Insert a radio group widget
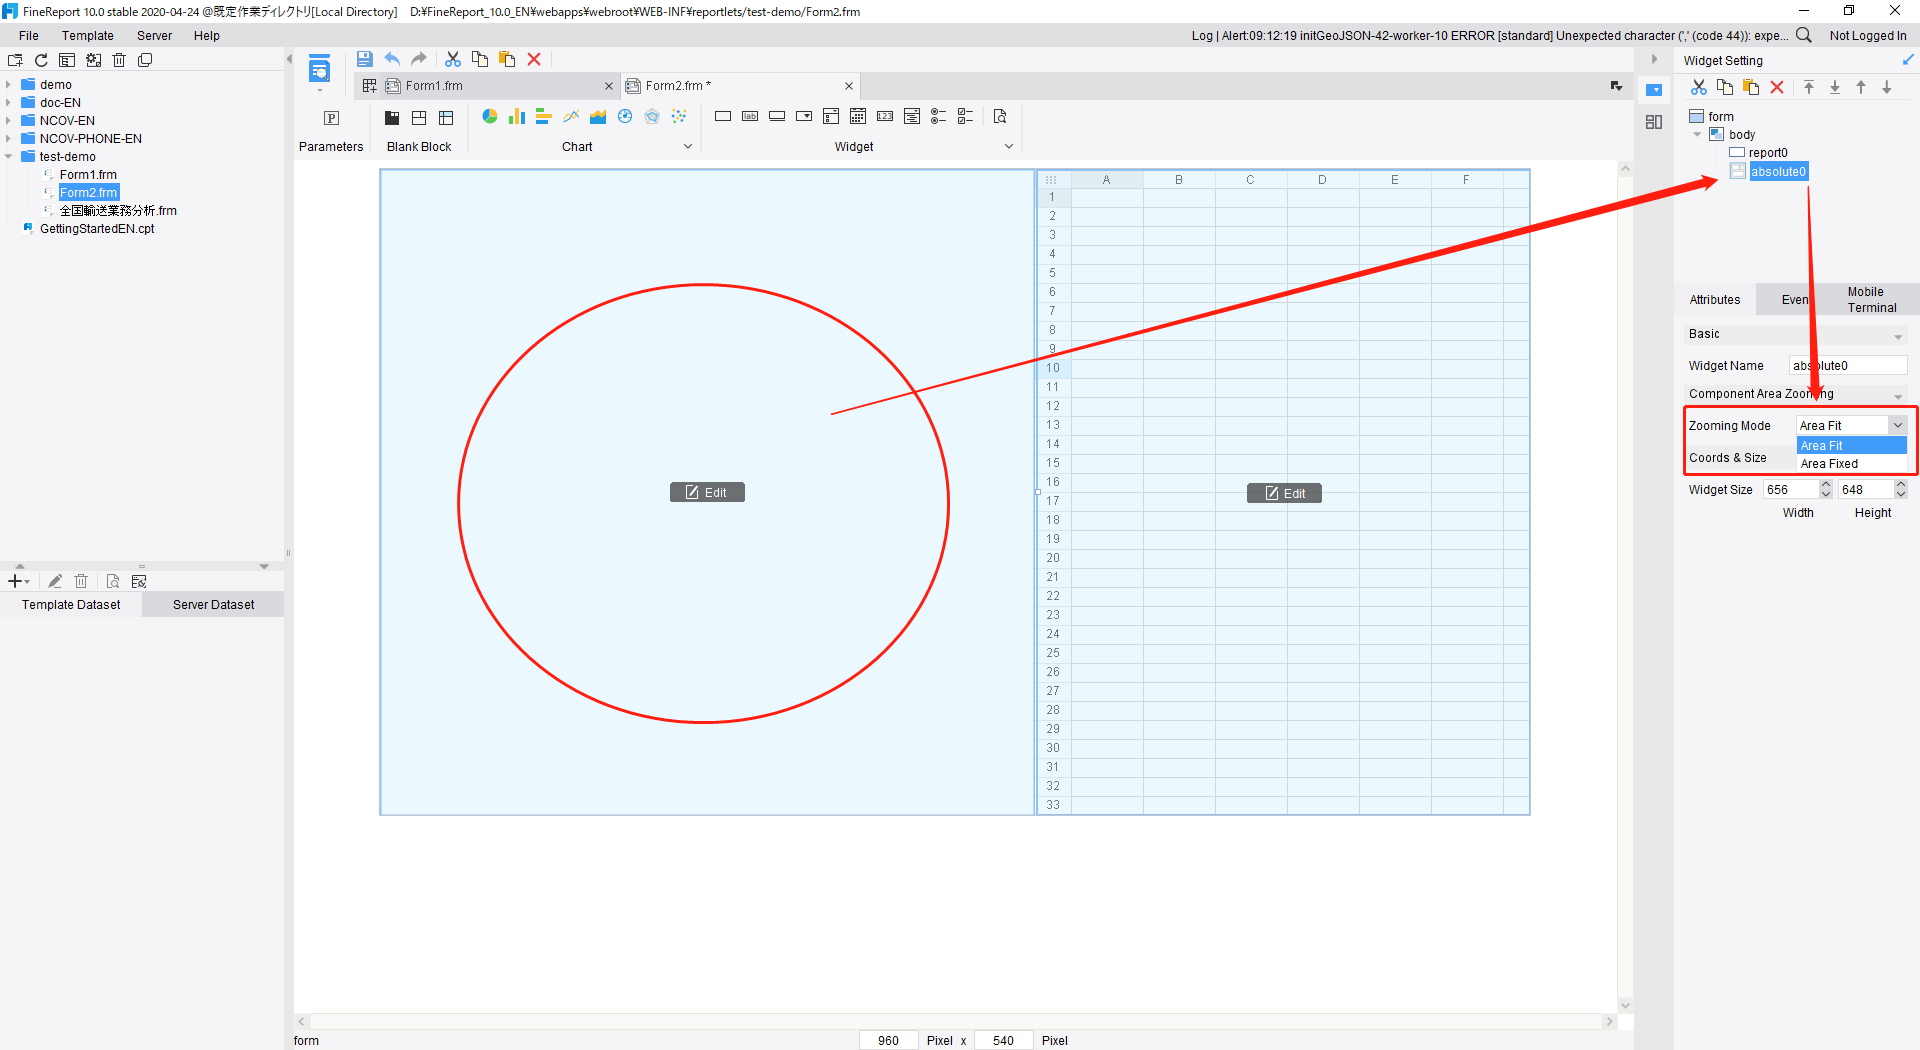1920x1050 pixels. 939,116
